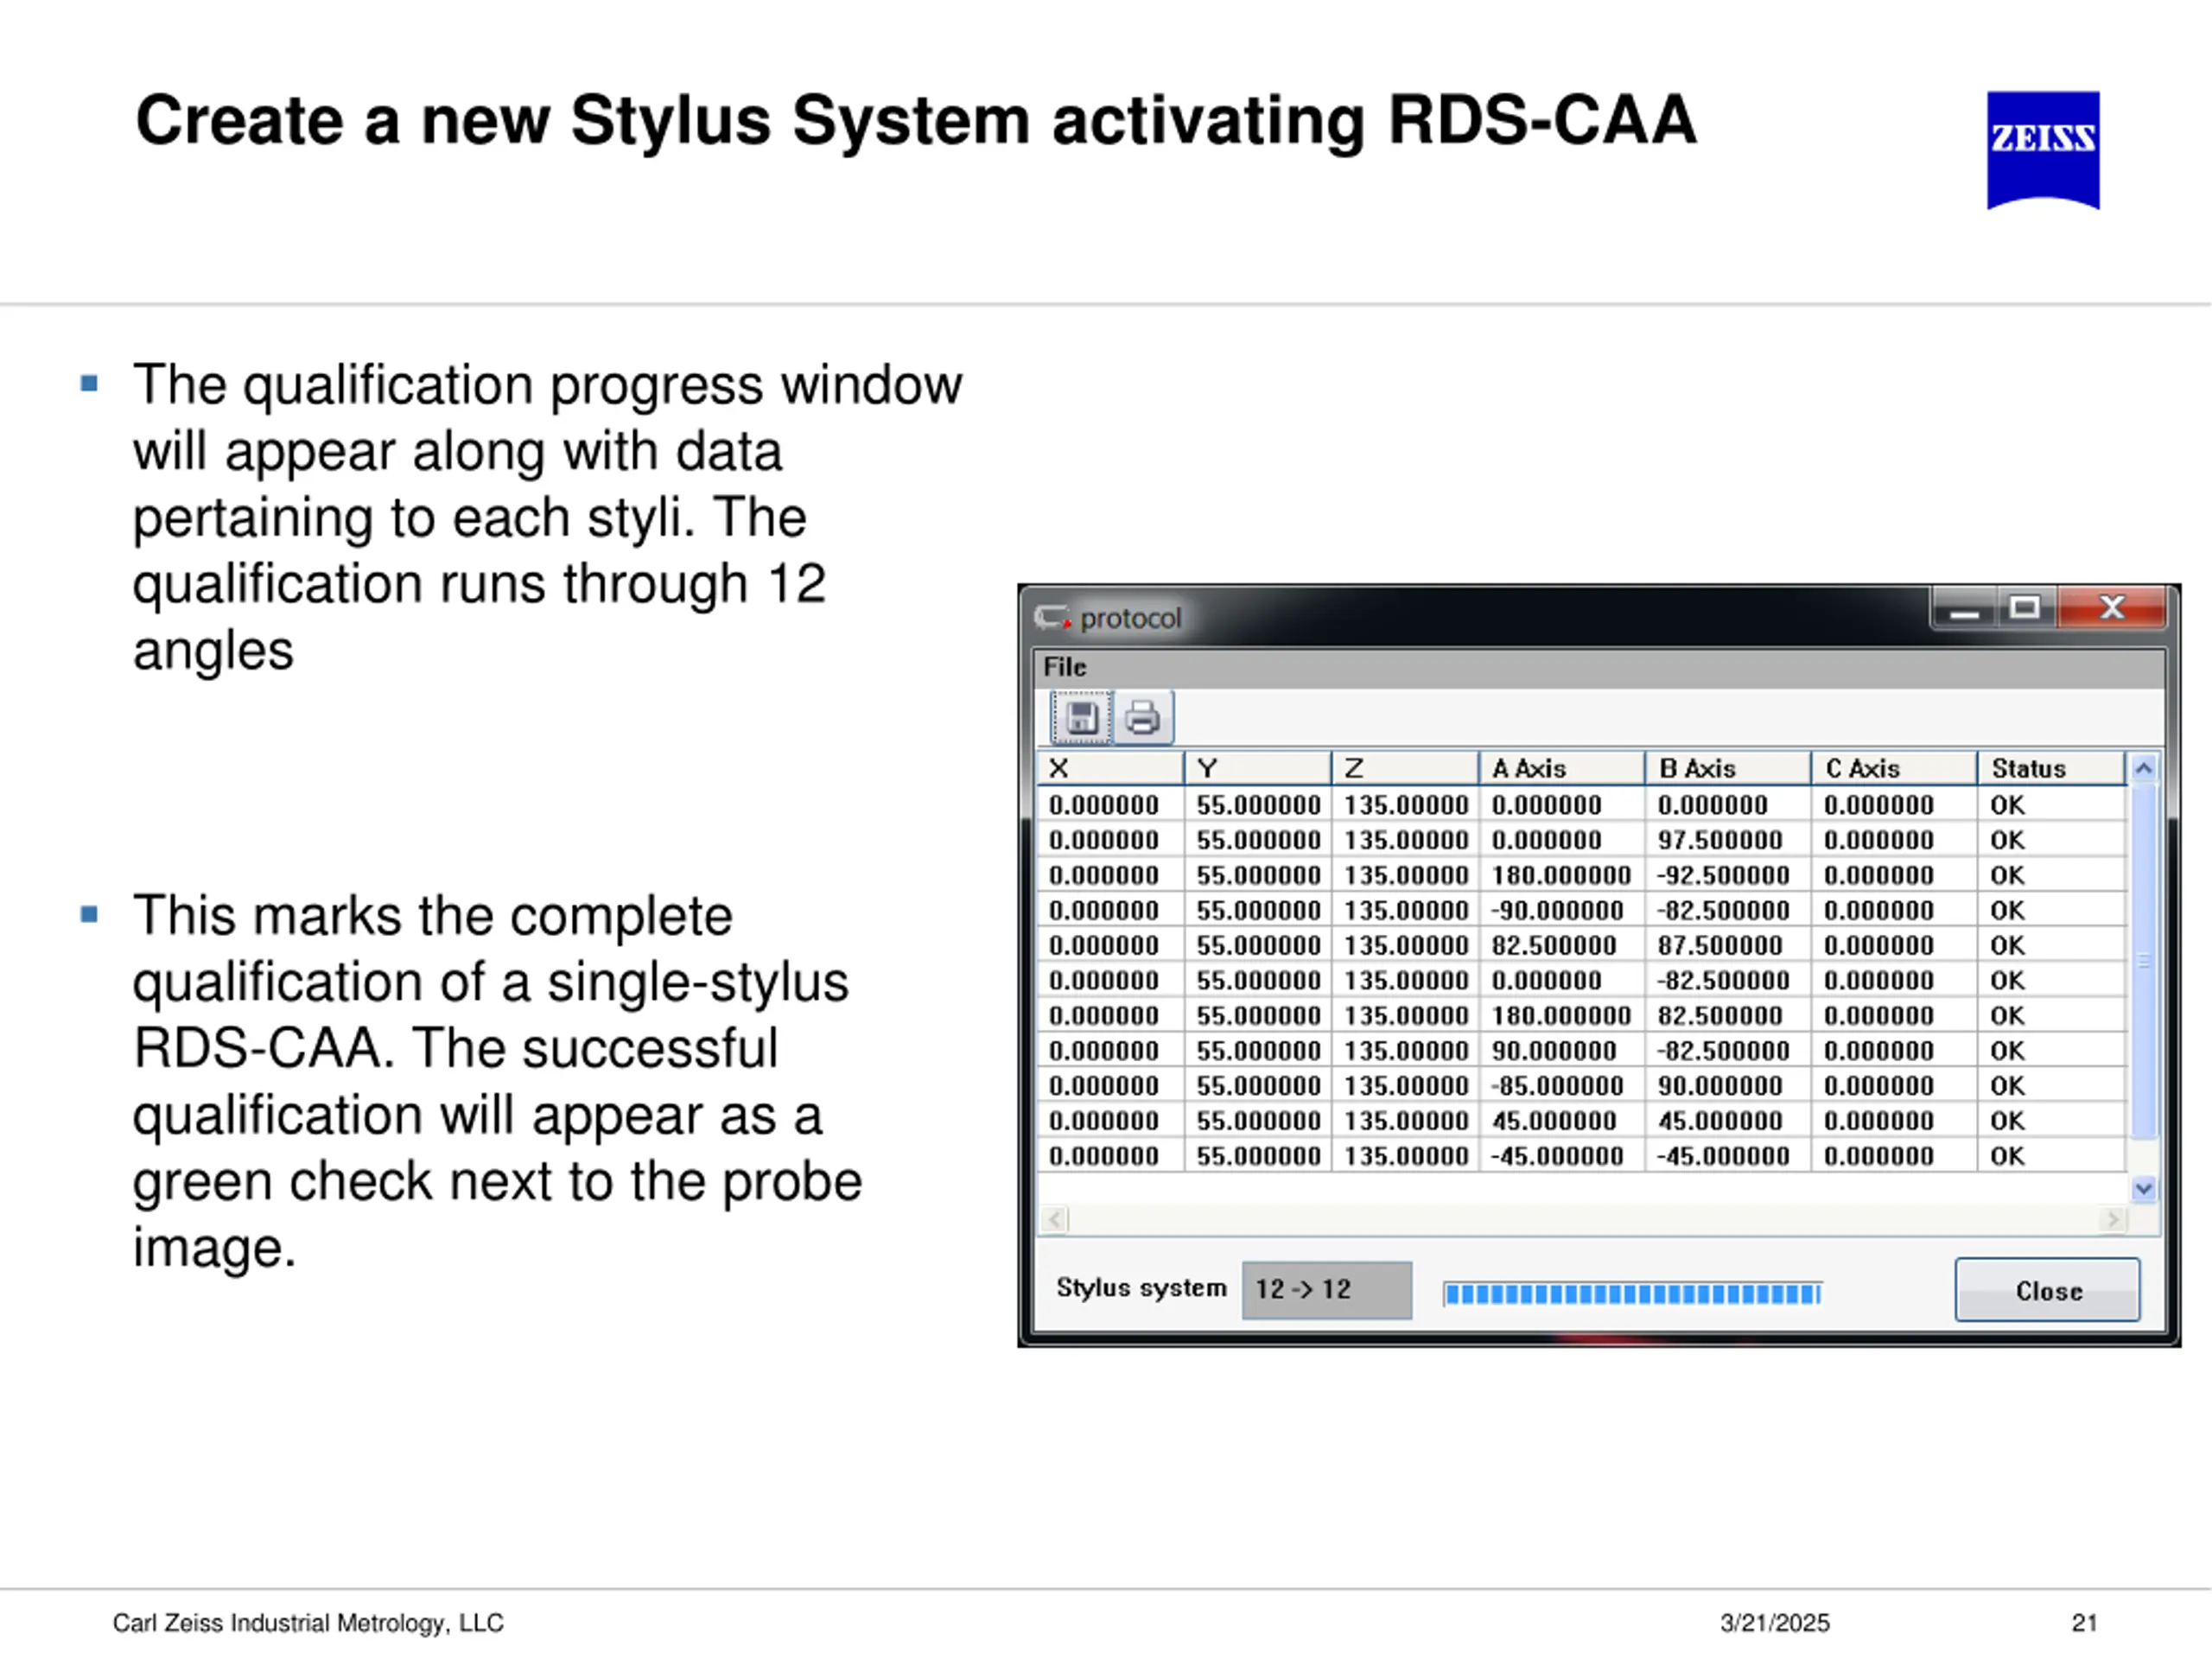Click the protocol window title icon
The image size is (2212, 1659).
(1052, 618)
